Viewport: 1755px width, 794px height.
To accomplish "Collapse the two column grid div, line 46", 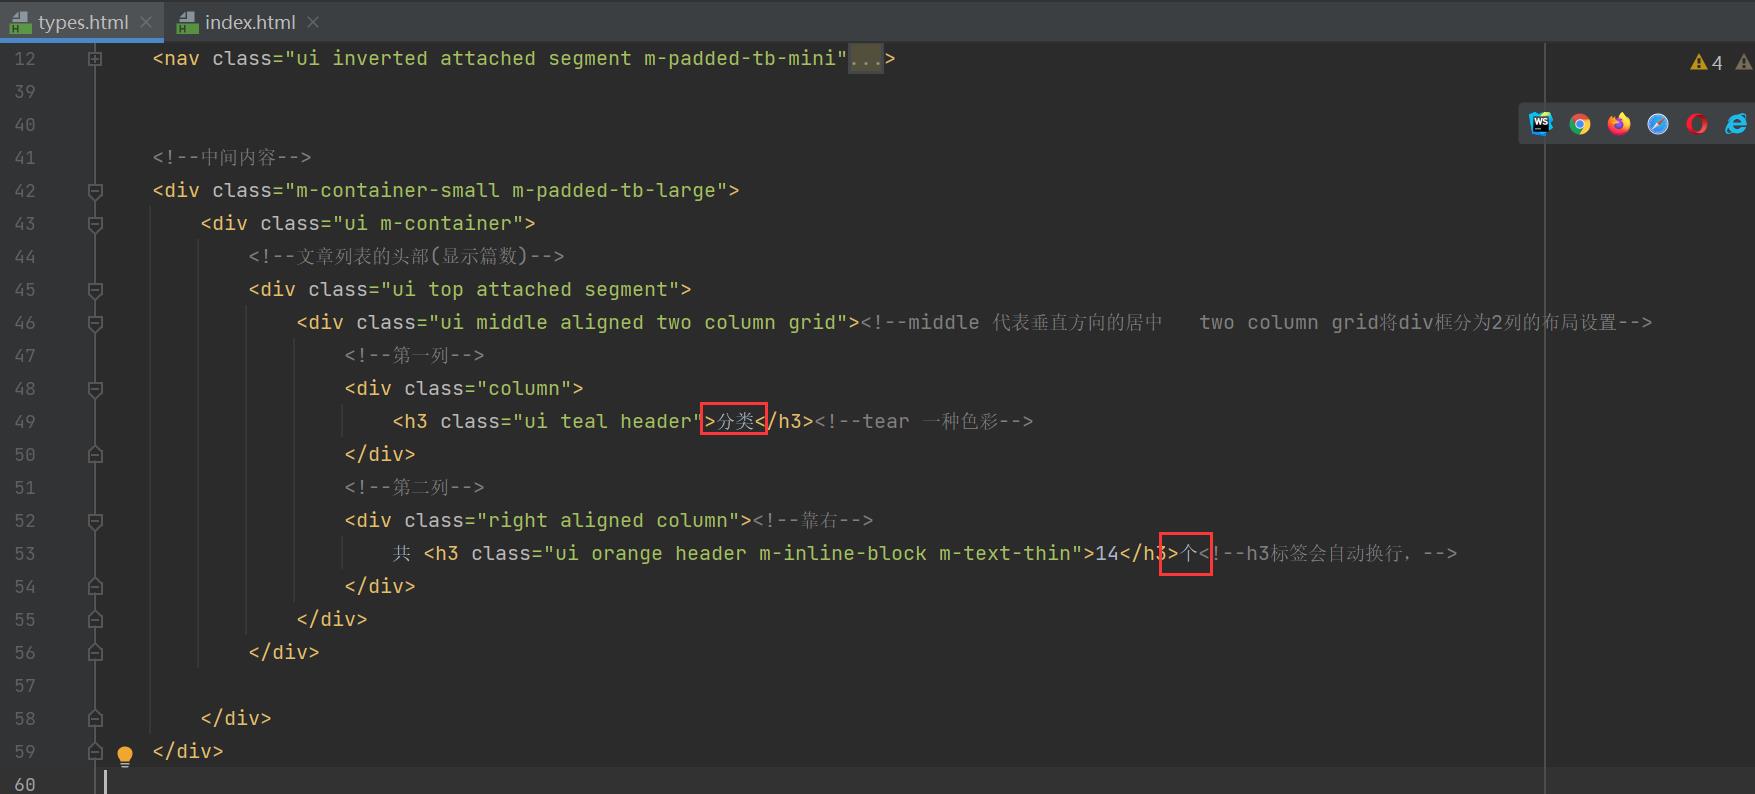I will pos(95,323).
